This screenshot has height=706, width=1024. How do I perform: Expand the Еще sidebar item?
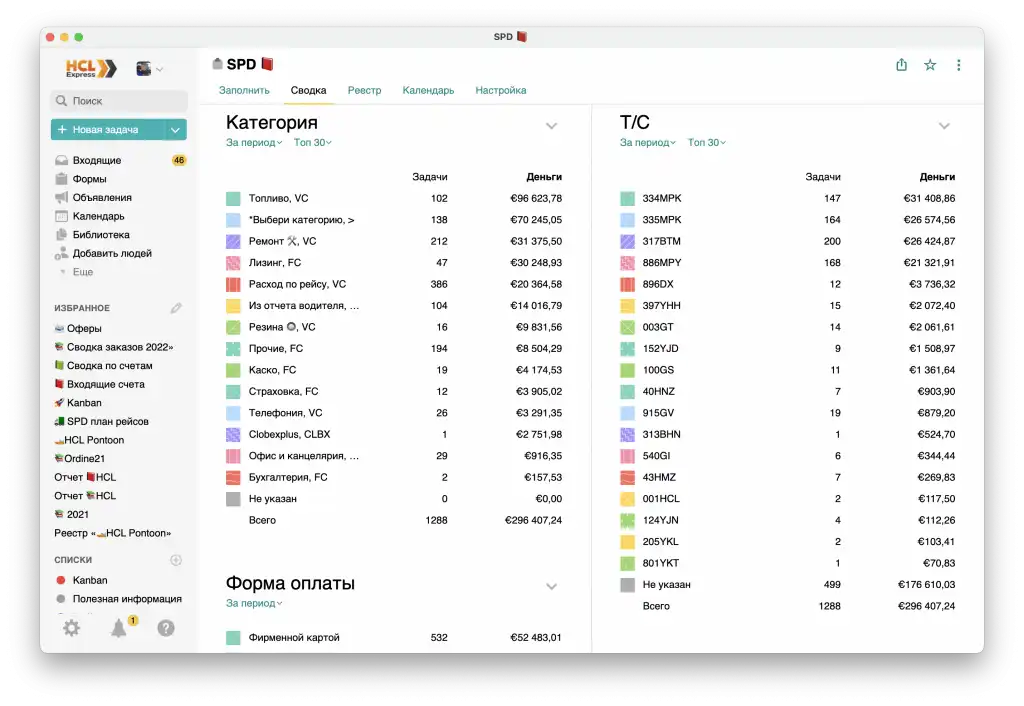(x=82, y=272)
